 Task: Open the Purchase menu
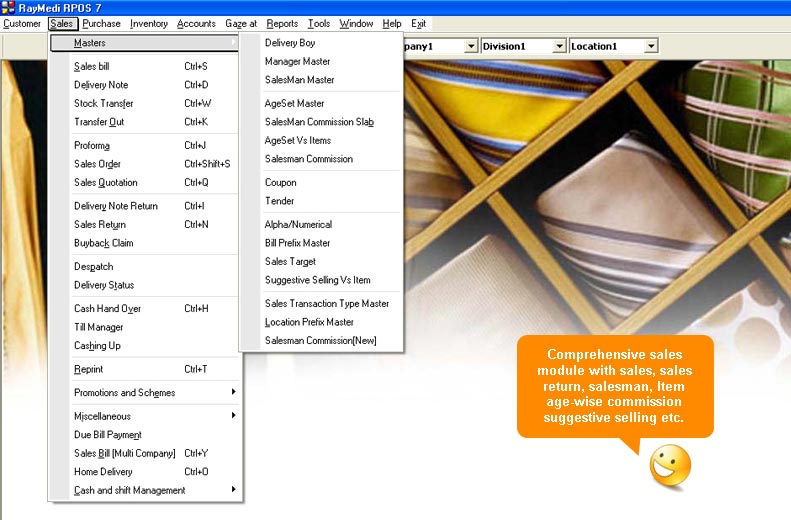tap(101, 24)
